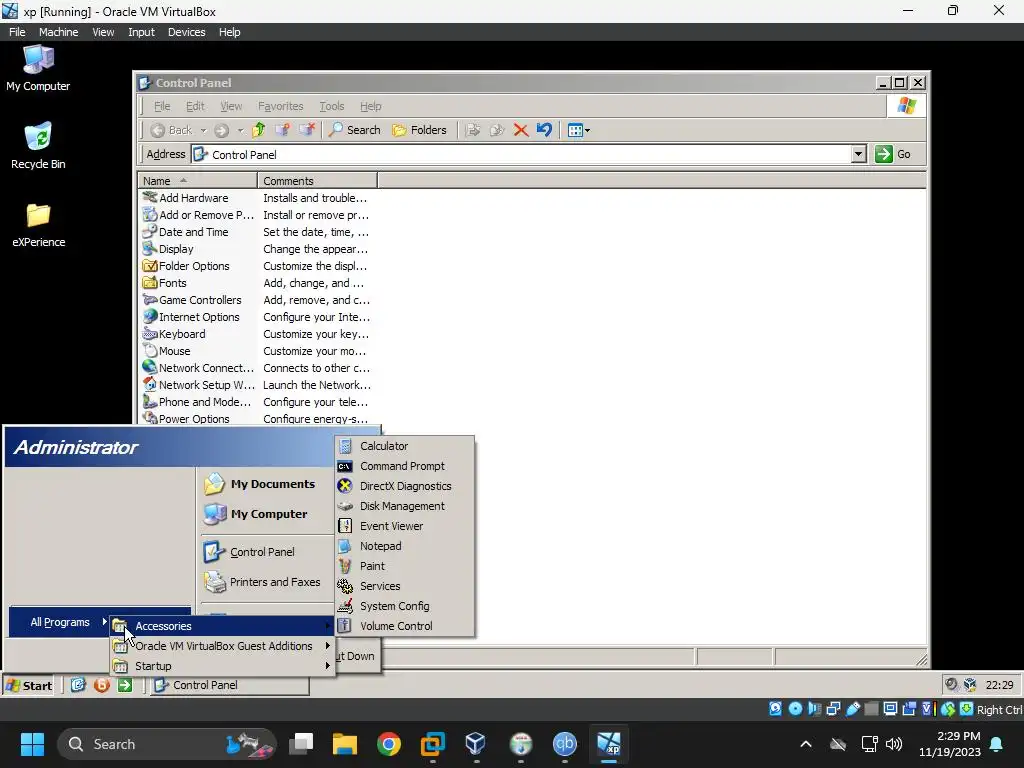Click the Go button next to address
Viewport: 1024px width, 768px height.
(x=893, y=154)
